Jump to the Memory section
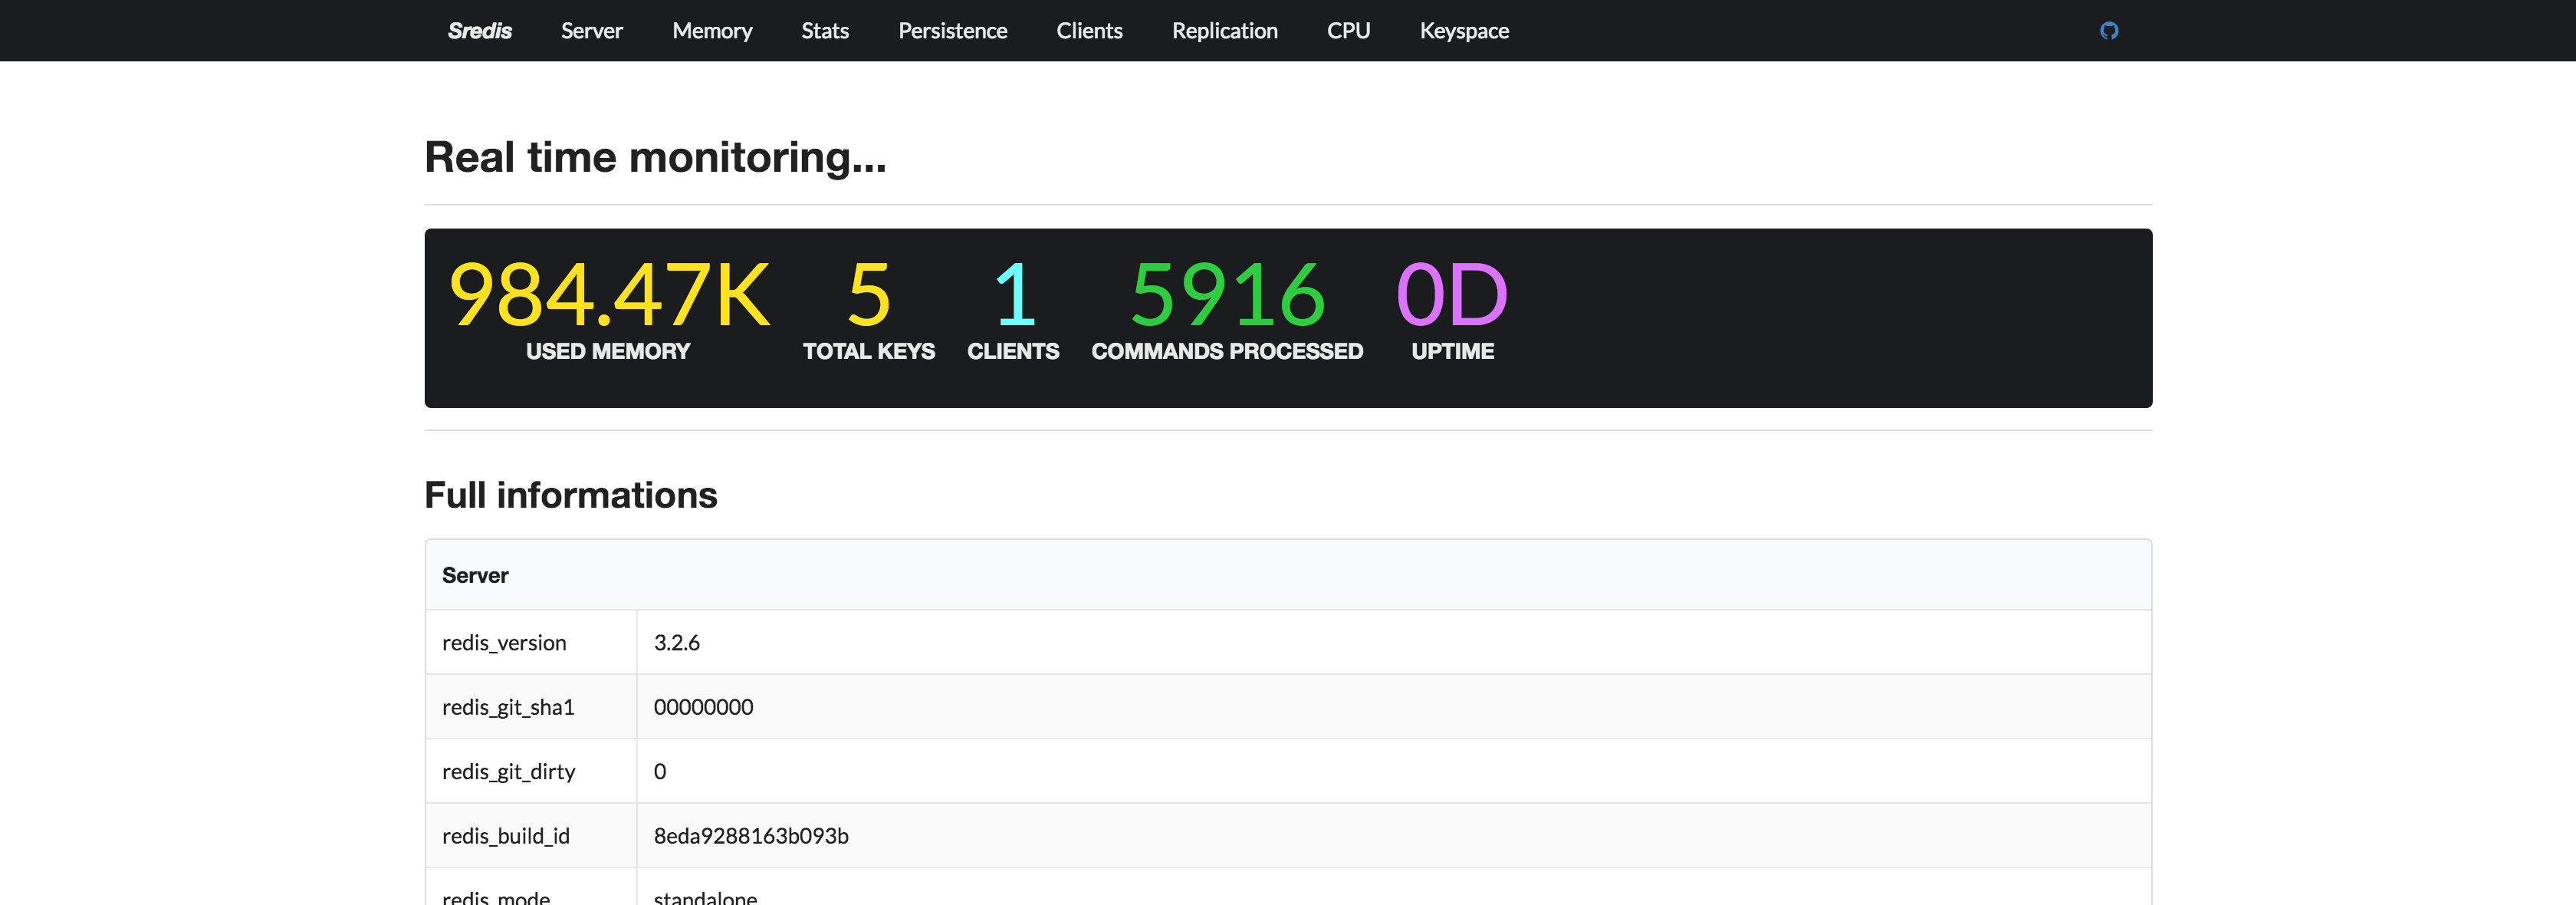 click(711, 31)
